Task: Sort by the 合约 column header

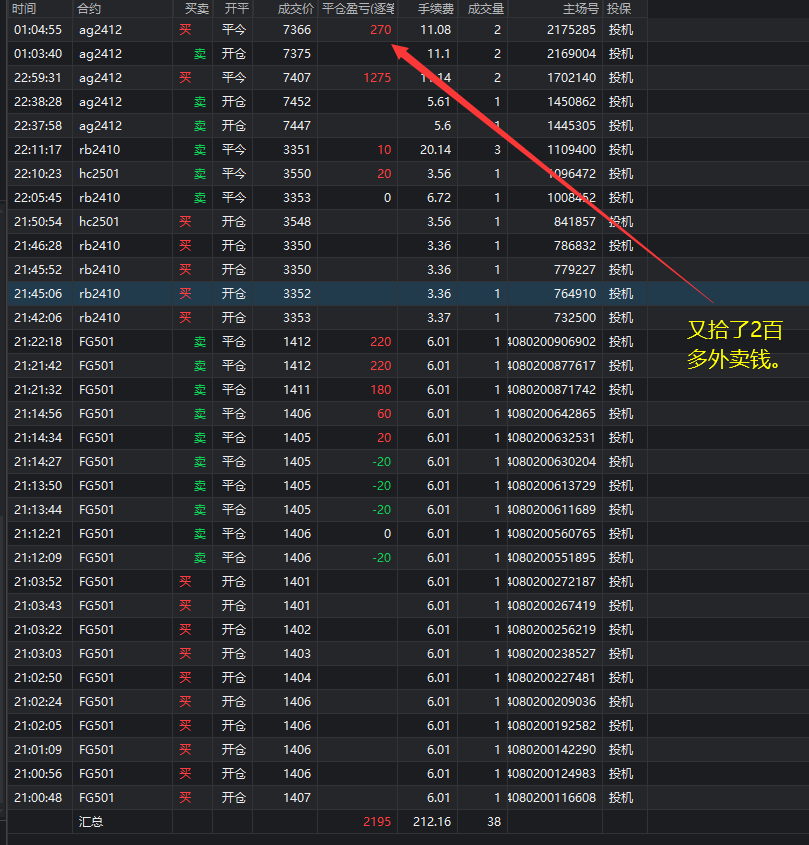Action: click(89, 8)
